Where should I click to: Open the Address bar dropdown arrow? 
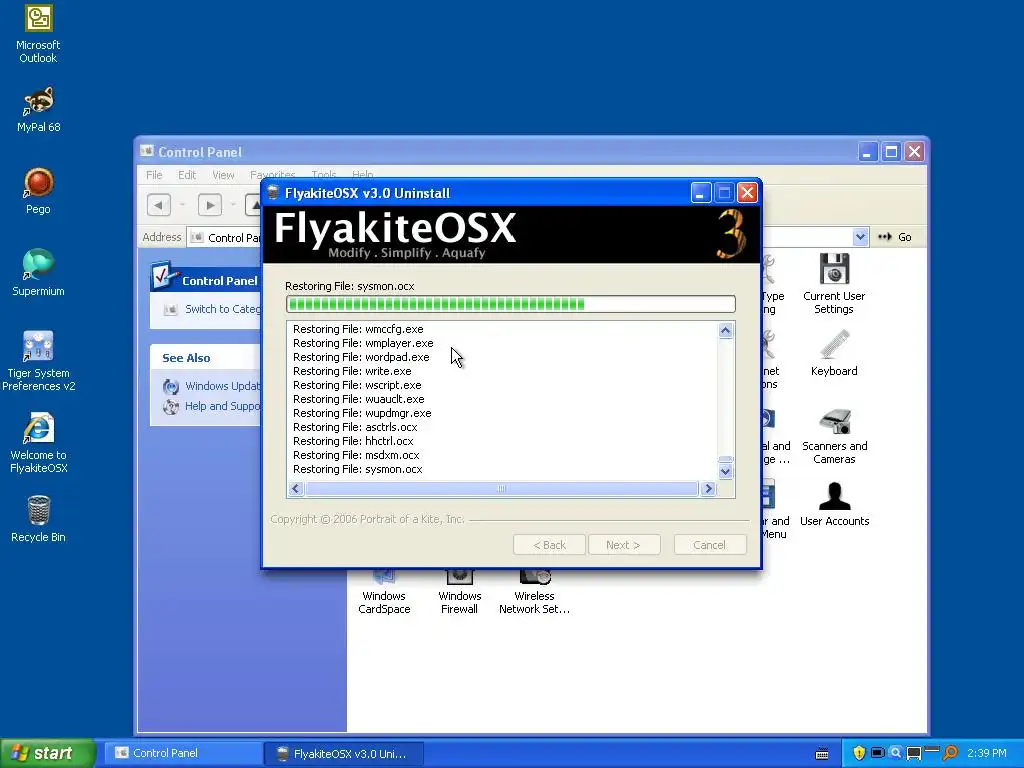click(x=860, y=237)
